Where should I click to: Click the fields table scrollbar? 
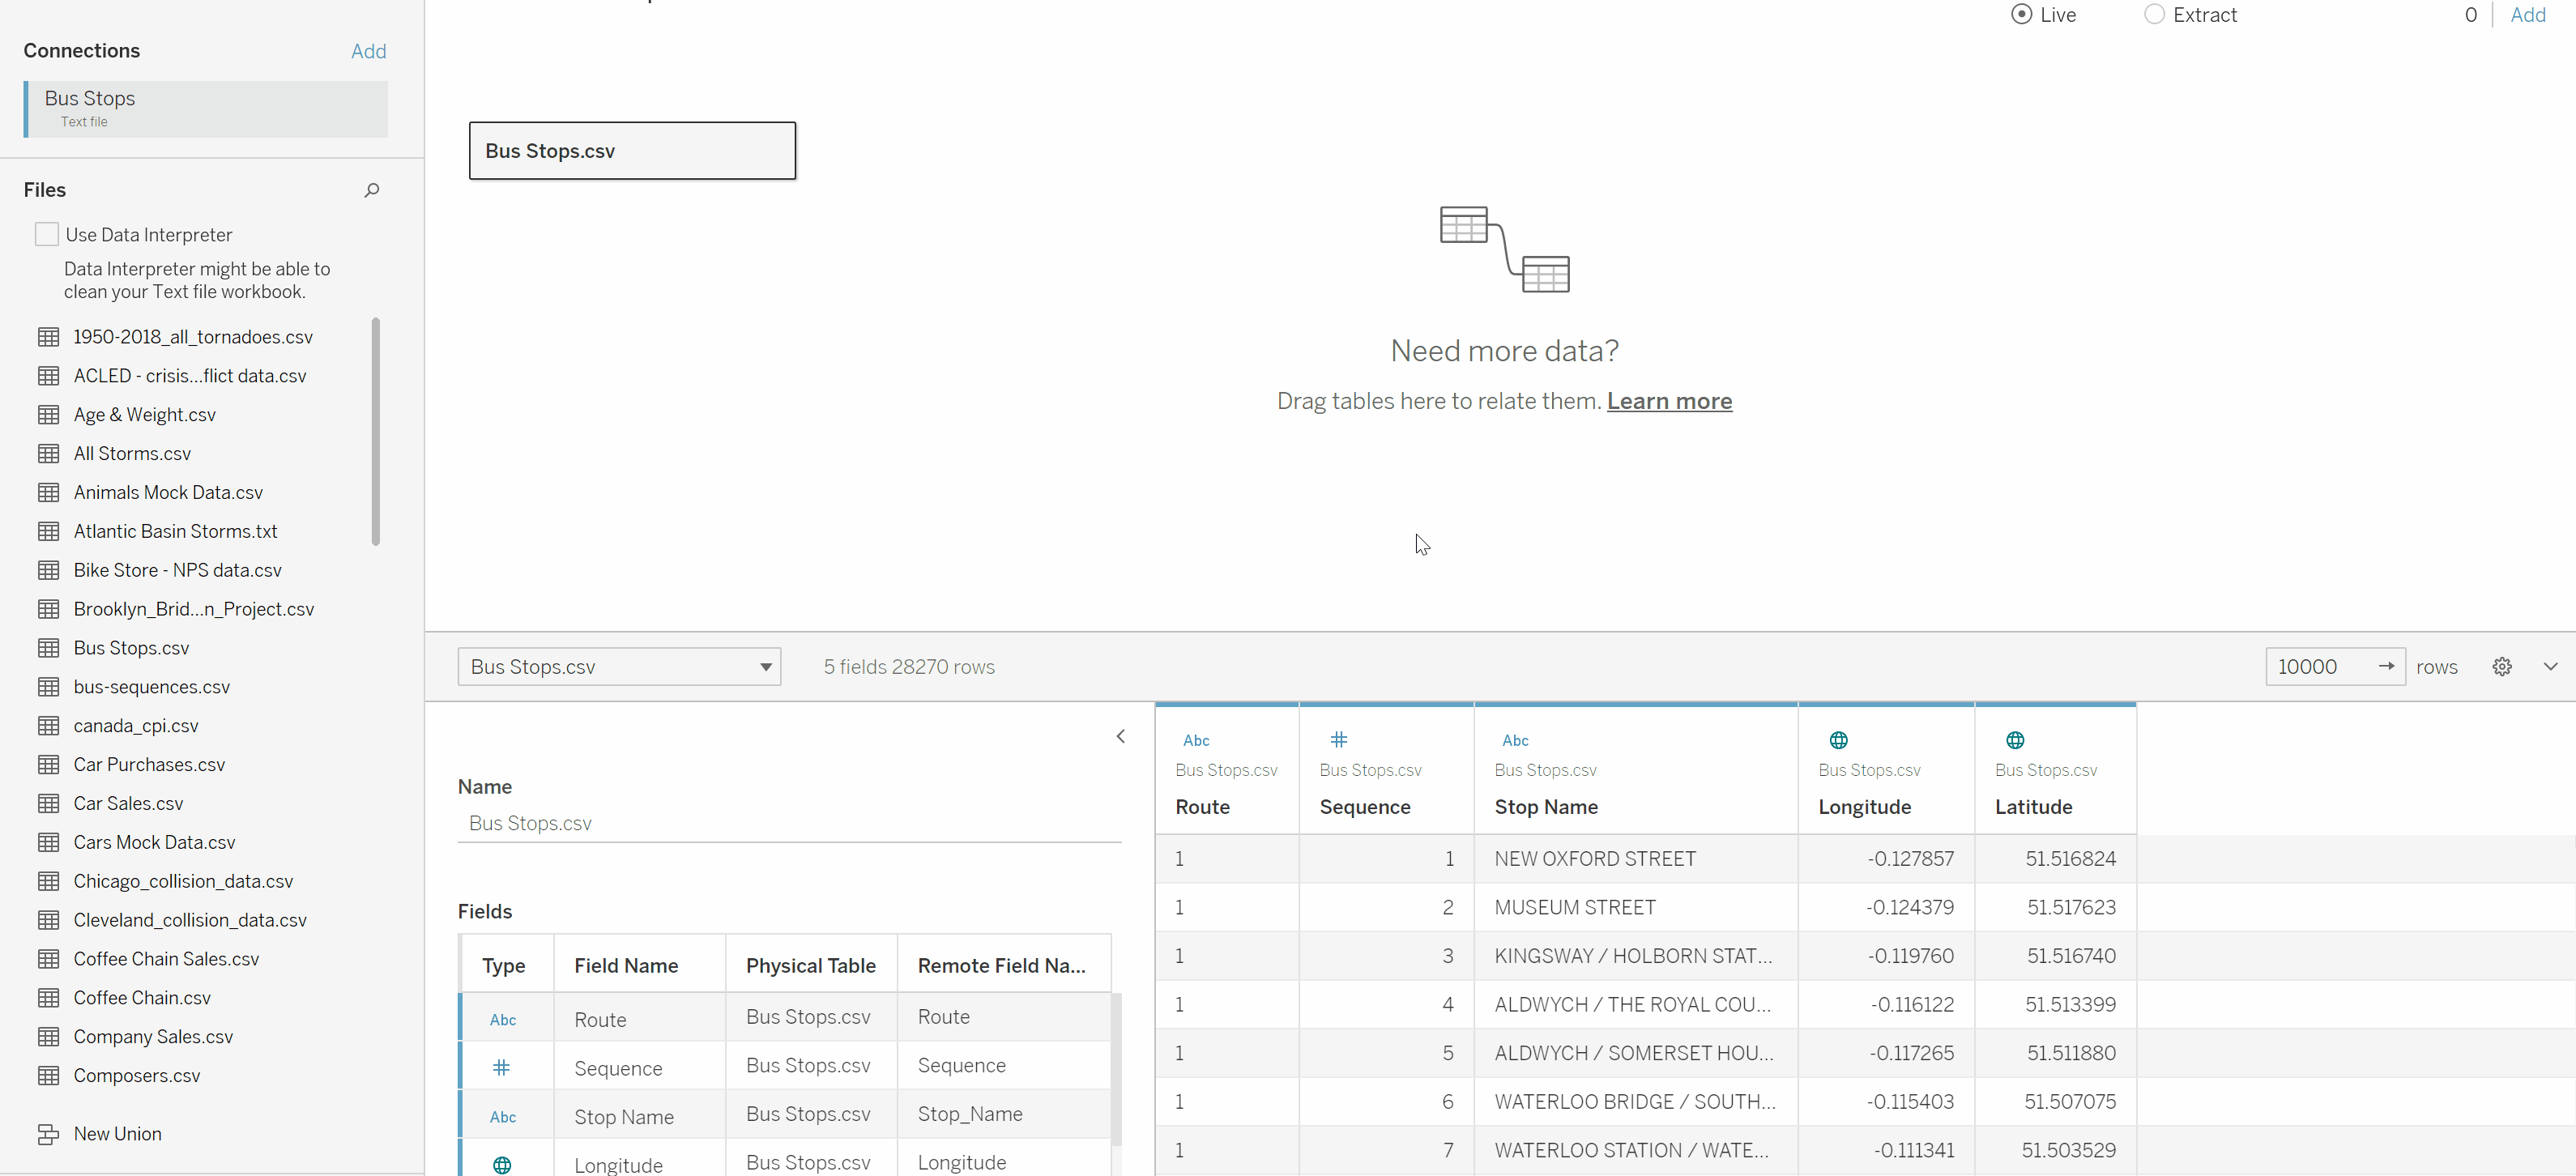point(1116,1068)
